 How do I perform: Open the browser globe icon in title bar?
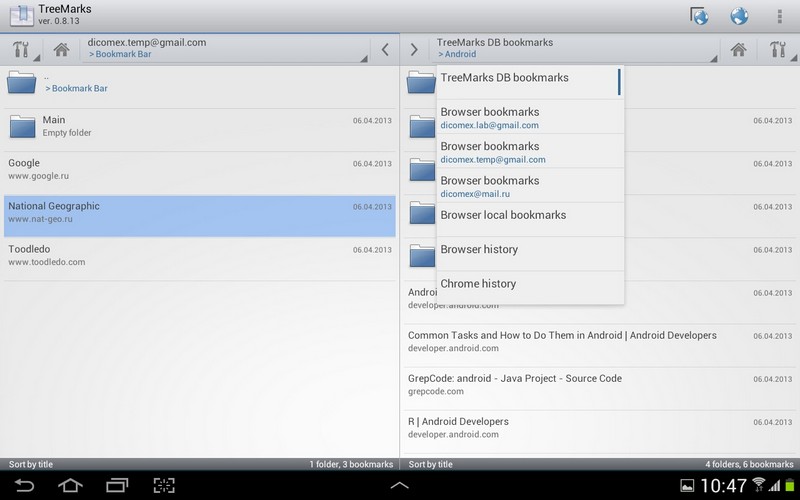(x=739, y=16)
